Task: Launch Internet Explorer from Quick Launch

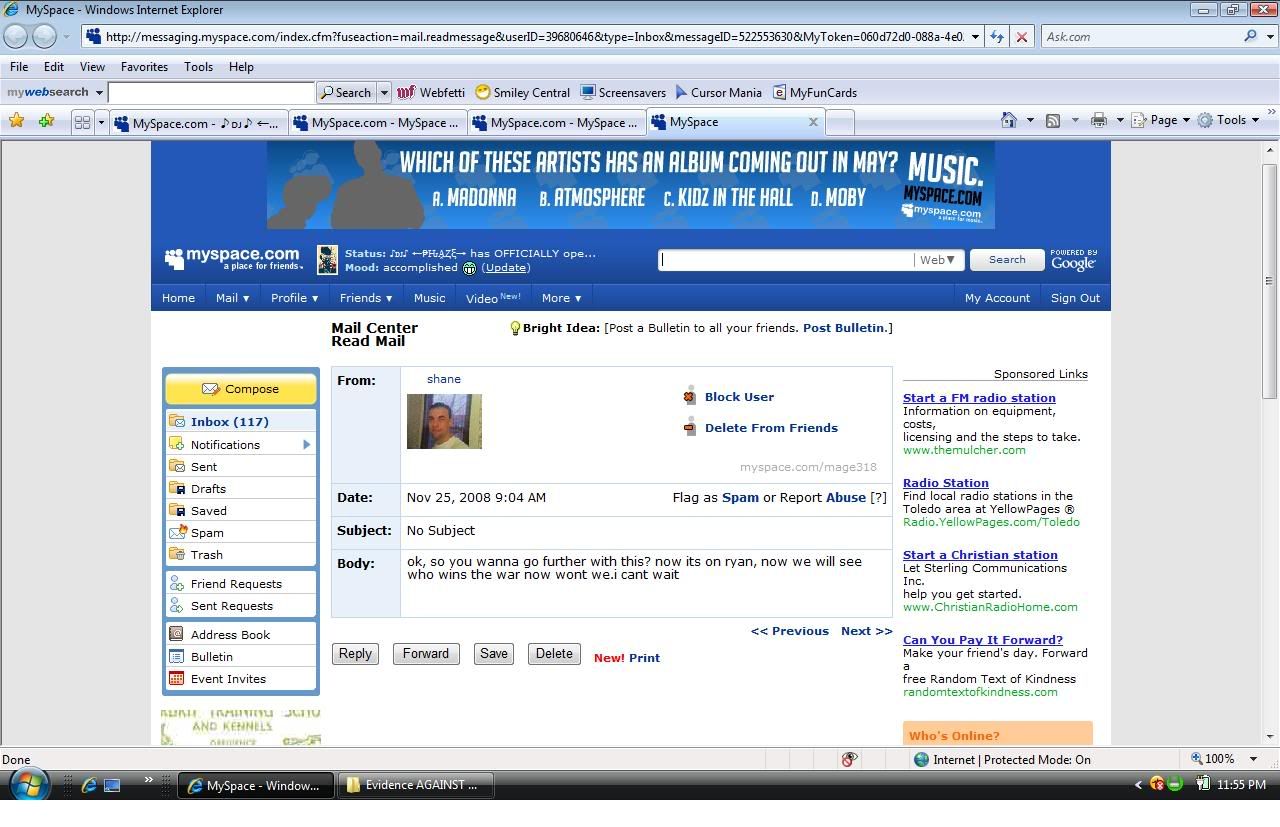Action: coord(89,785)
